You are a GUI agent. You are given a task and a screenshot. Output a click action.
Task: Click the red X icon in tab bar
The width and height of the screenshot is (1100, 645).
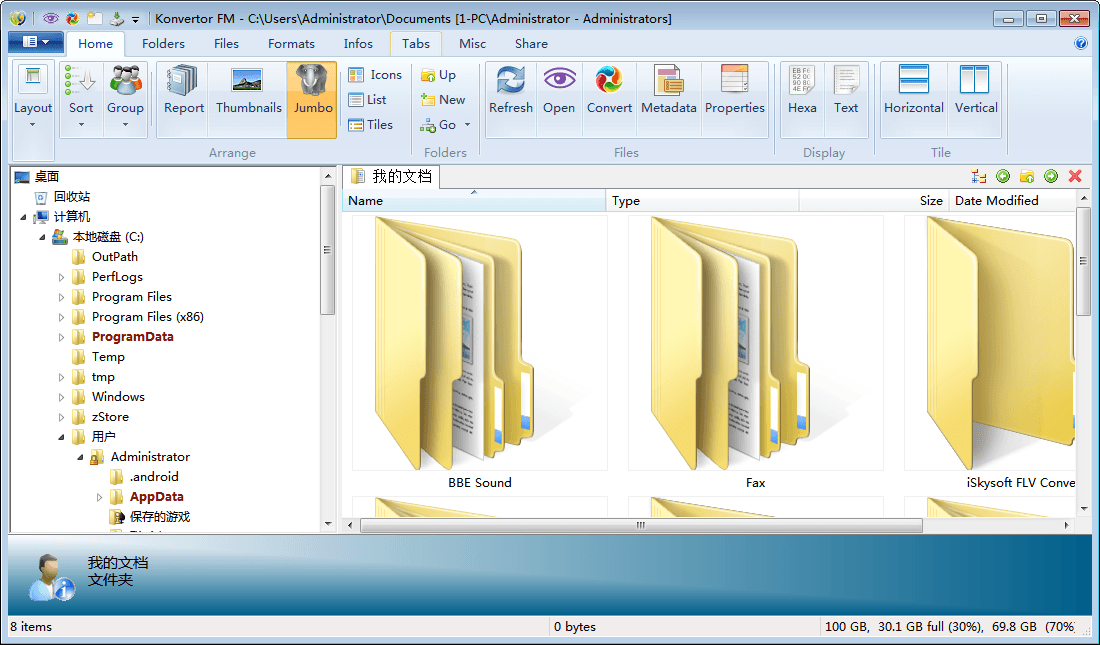(x=1075, y=176)
